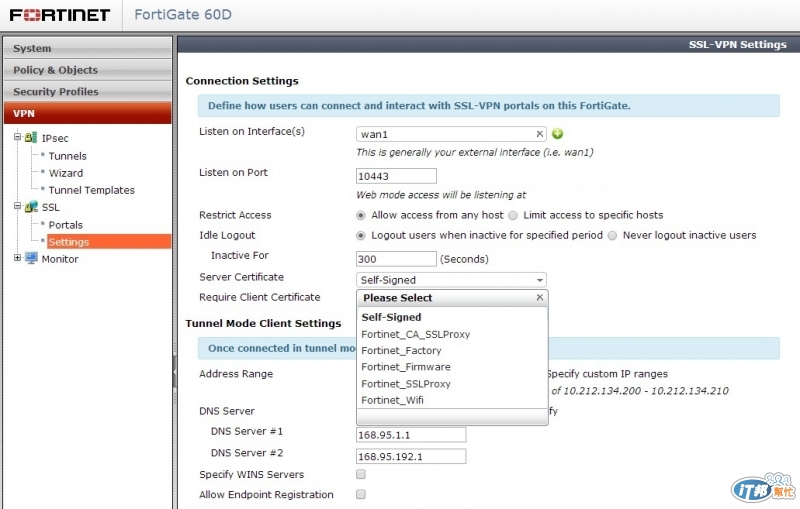Click the VPN section header

pos(88,113)
